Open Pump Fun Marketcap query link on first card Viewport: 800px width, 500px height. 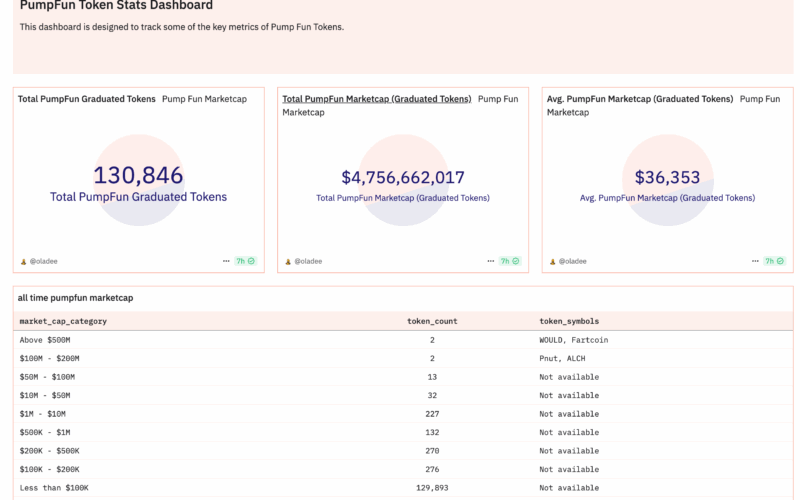pos(205,99)
